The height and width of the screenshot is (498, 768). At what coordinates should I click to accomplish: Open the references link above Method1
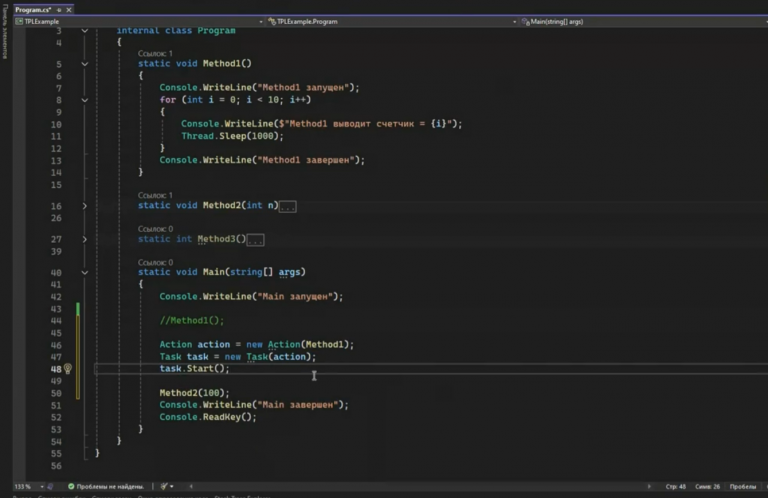(155, 53)
